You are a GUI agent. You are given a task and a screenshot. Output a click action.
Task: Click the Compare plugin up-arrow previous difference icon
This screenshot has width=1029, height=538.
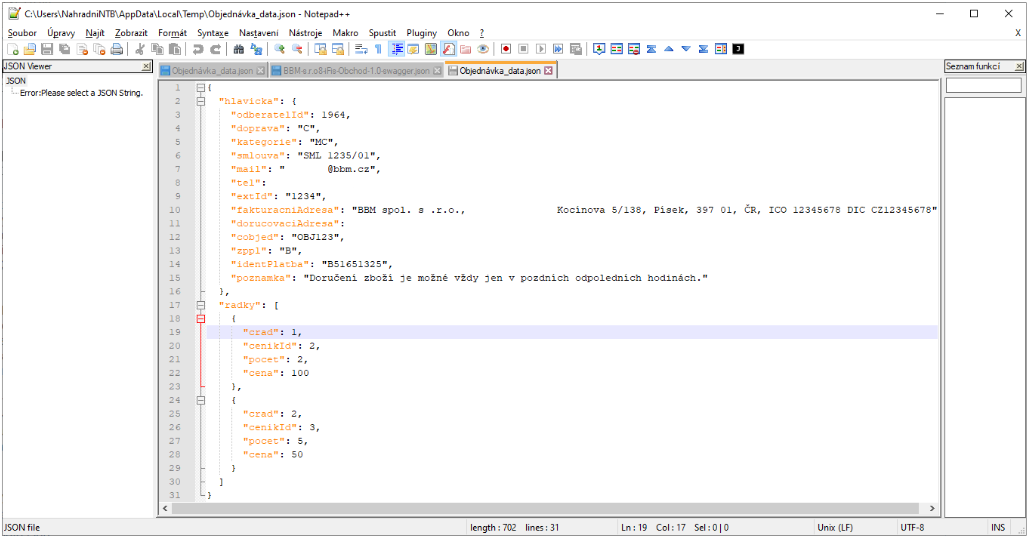pyautogui.click(x=669, y=49)
